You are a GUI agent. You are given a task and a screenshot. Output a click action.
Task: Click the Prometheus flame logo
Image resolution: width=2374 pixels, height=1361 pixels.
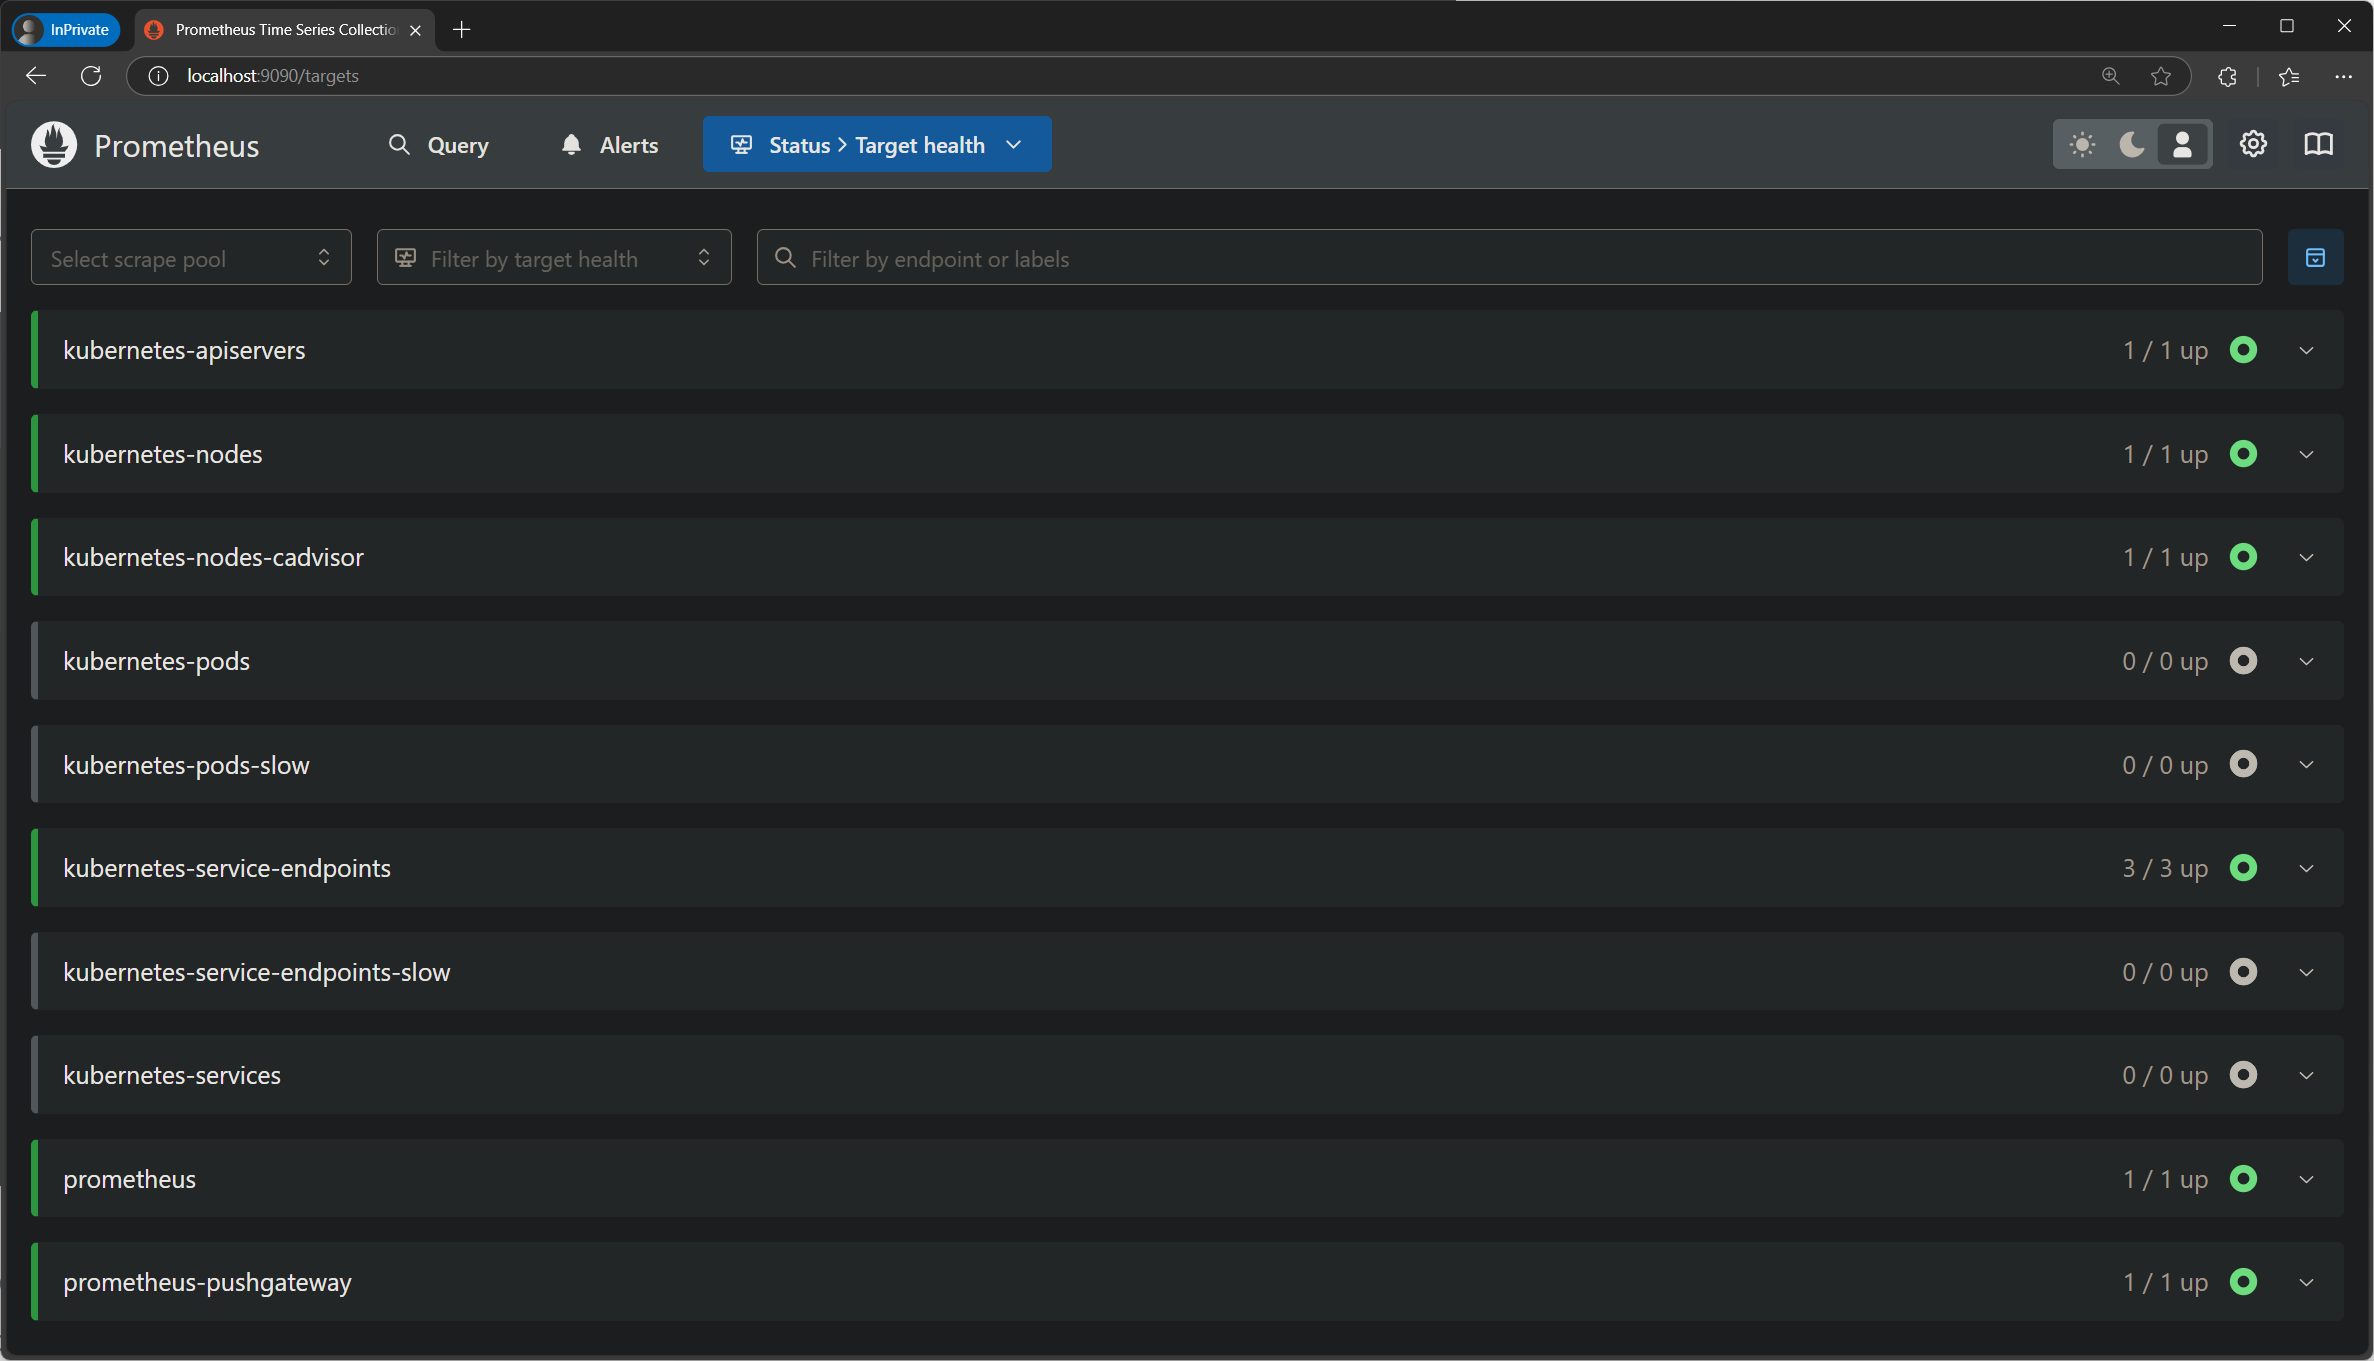click(54, 145)
